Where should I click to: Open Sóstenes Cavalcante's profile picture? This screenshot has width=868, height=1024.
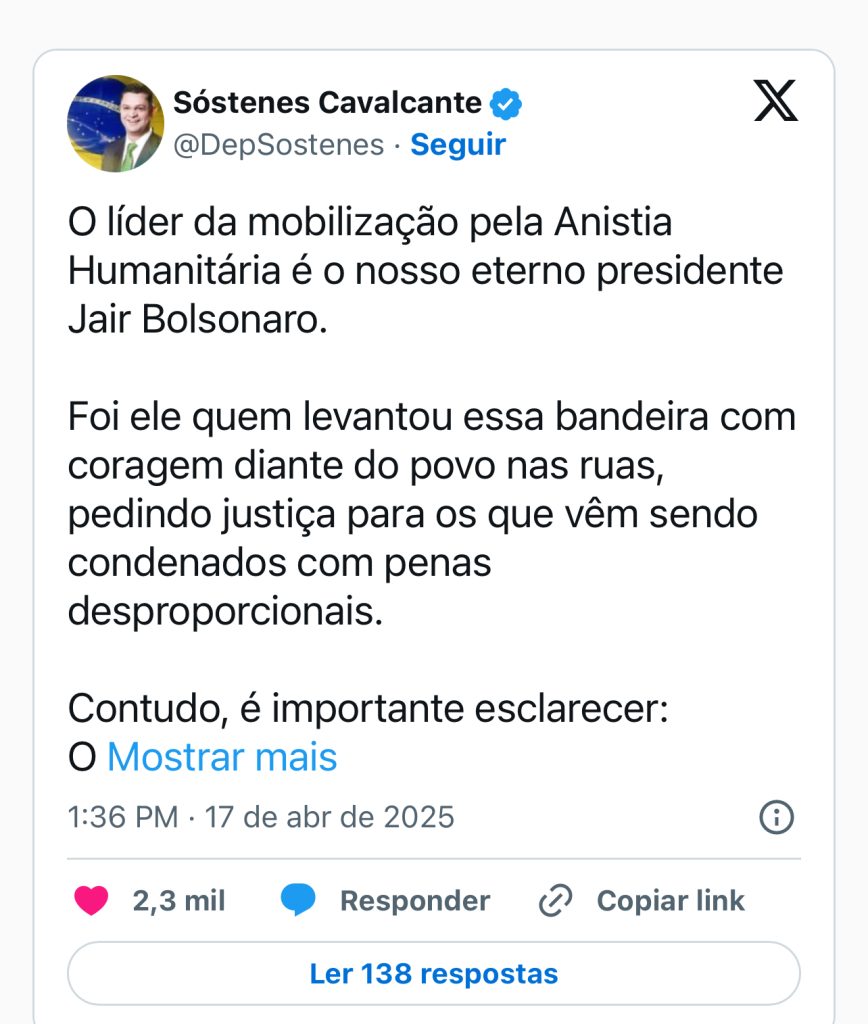(x=115, y=123)
